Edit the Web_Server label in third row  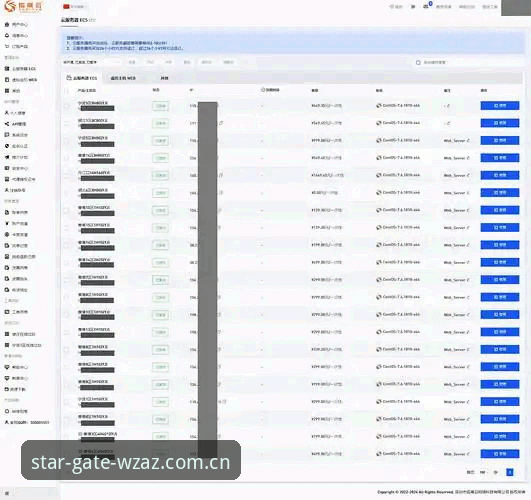click(456, 141)
